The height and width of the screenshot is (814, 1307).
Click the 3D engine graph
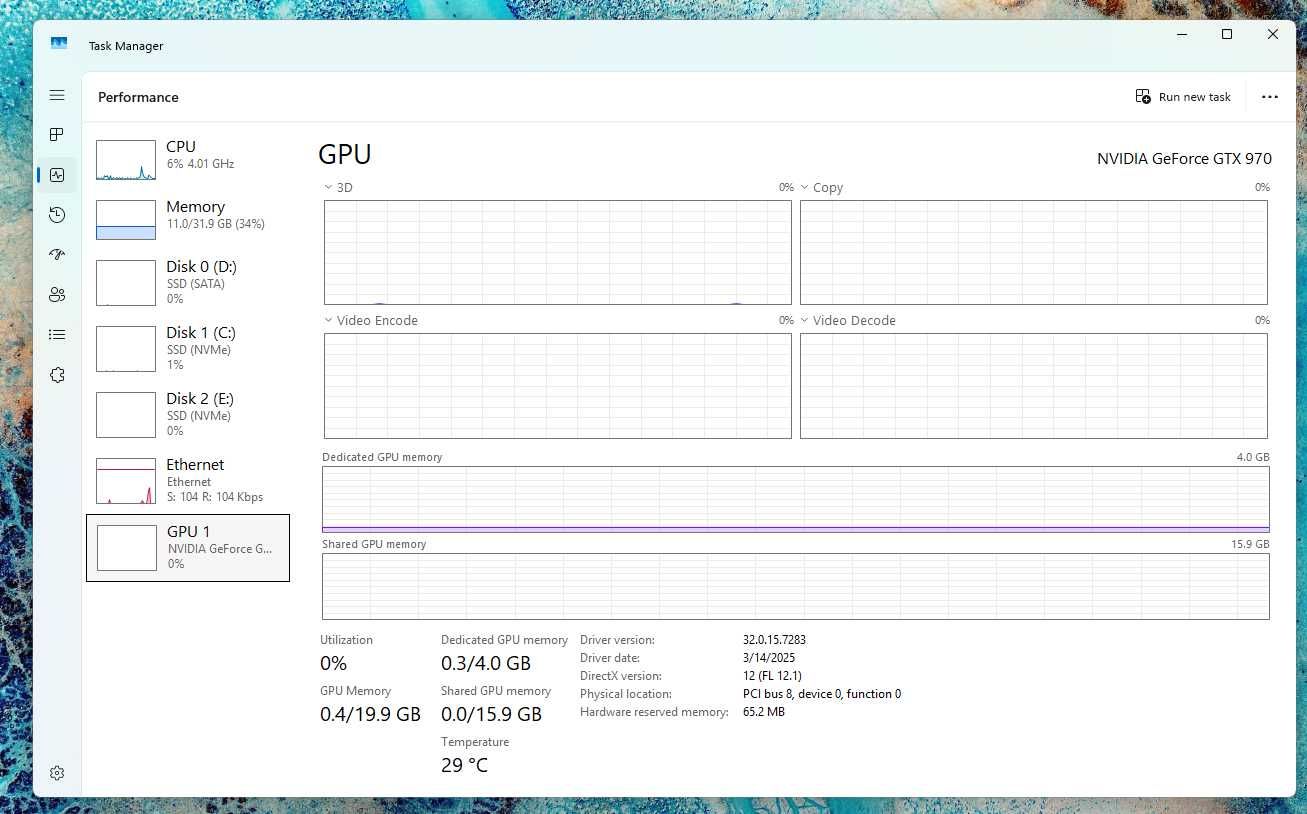coord(558,252)
